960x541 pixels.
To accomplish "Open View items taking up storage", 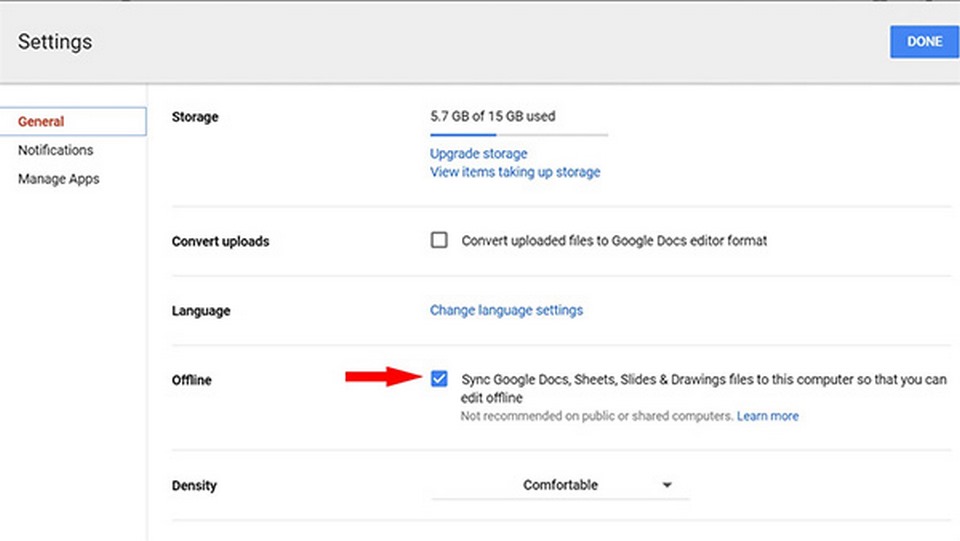I will click(515, 172).
